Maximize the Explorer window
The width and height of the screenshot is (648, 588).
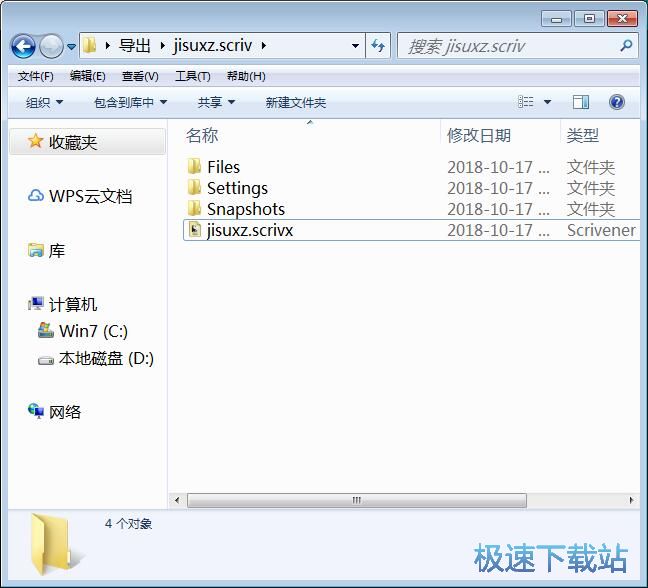(x=589, y=19)
